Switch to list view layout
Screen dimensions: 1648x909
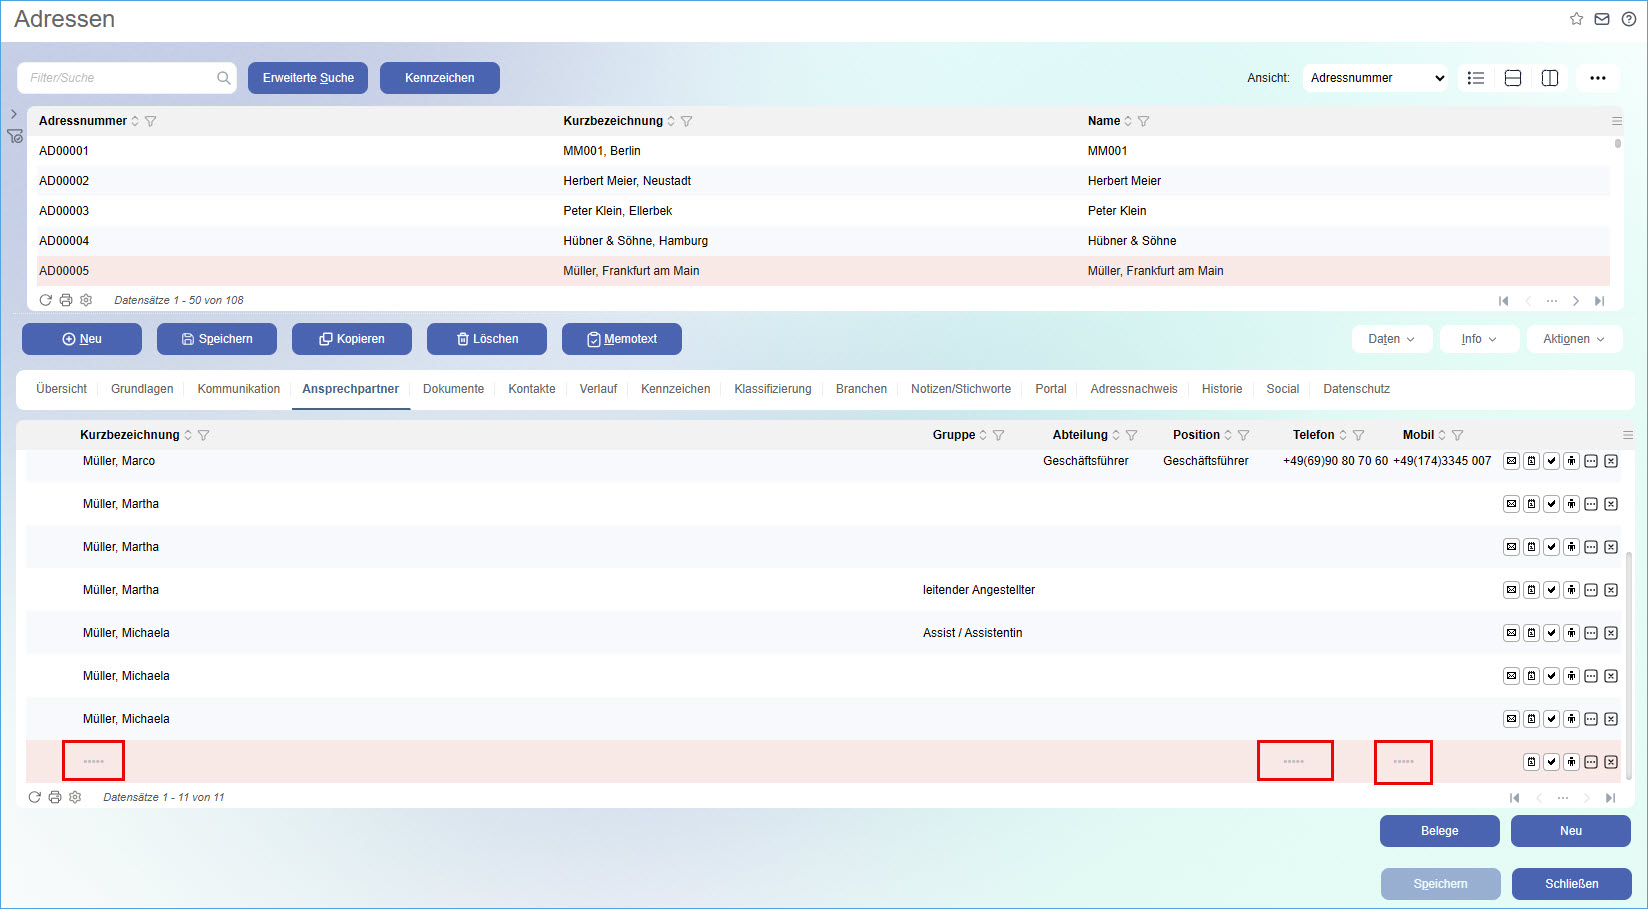1475,78
